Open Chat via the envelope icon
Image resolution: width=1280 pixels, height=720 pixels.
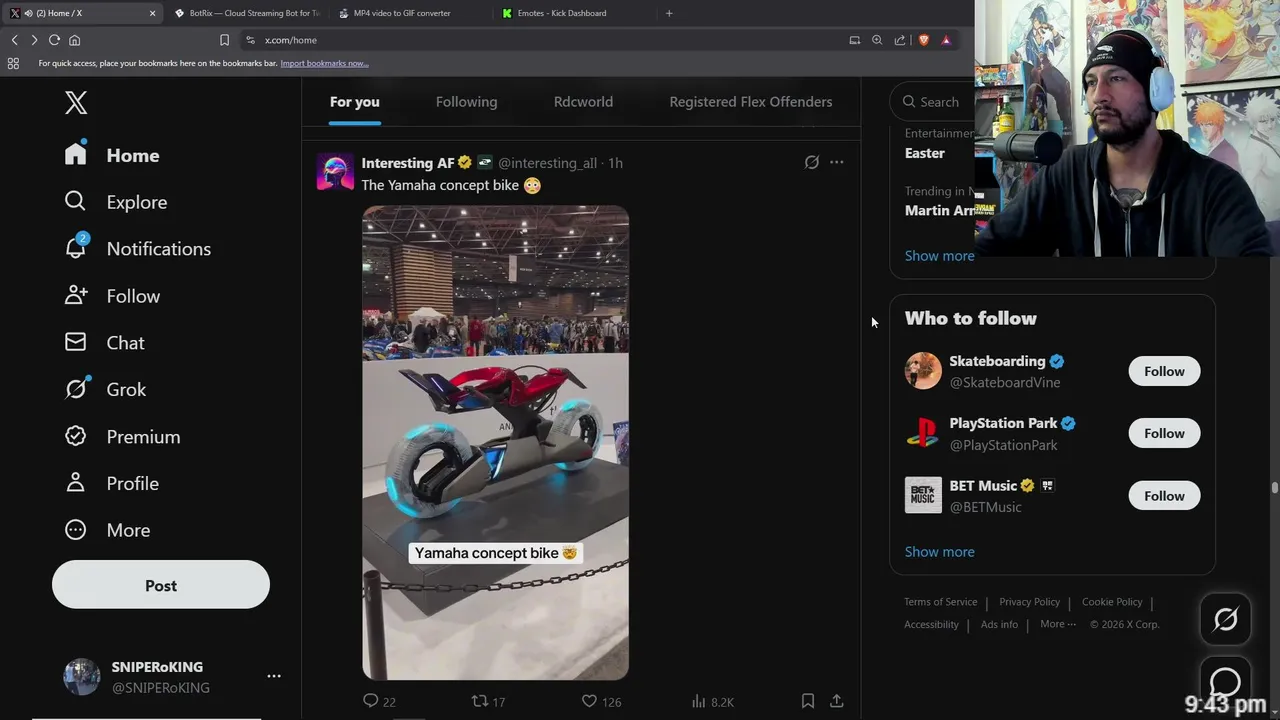[75, 342]
